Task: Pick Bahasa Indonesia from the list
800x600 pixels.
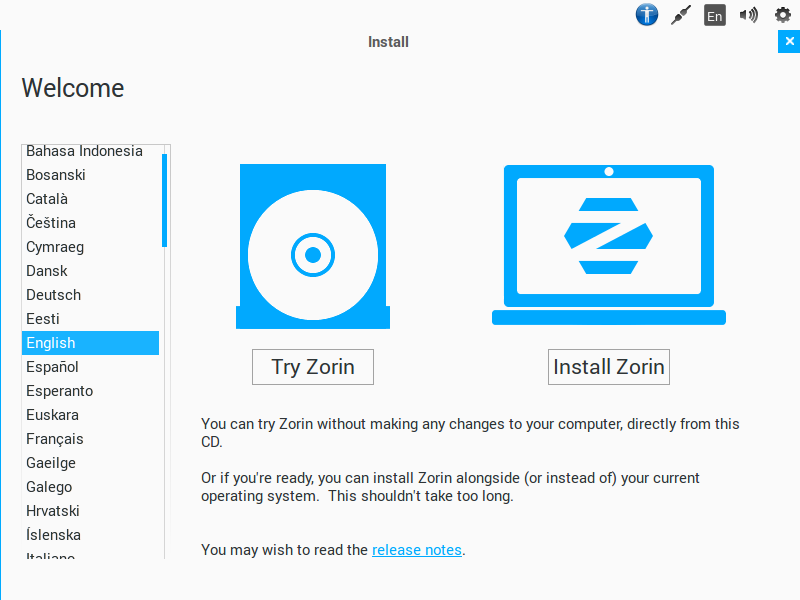Action: pyautogui.click(x=84, y=151)
